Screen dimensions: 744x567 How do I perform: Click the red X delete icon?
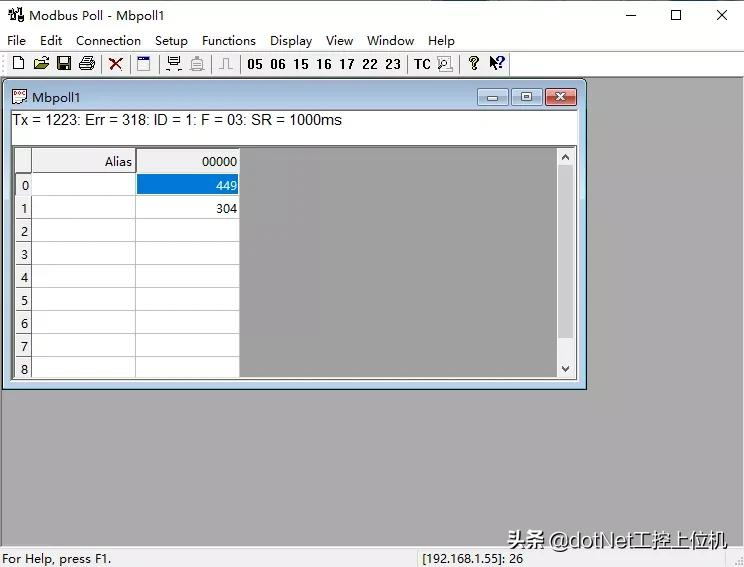(116, 64)
